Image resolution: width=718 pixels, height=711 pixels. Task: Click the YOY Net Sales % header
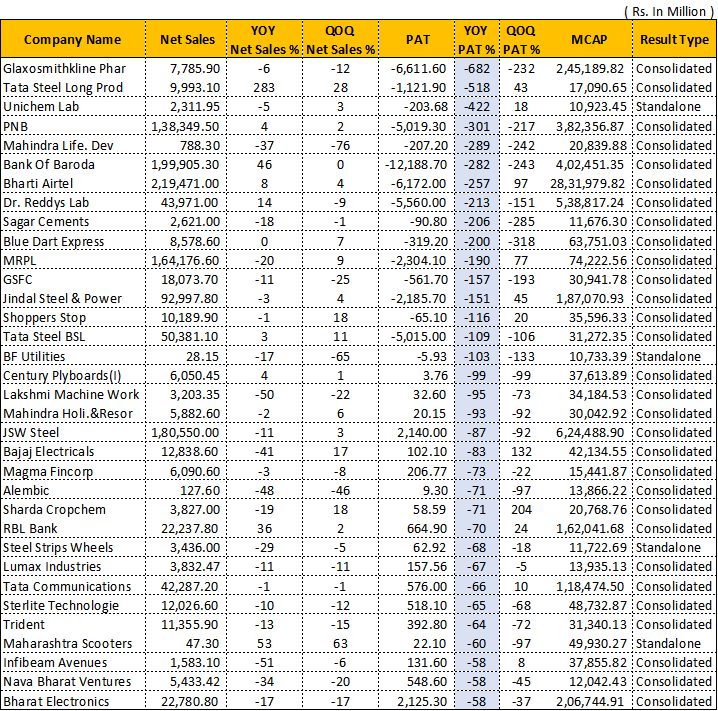[x=264, y=40]
